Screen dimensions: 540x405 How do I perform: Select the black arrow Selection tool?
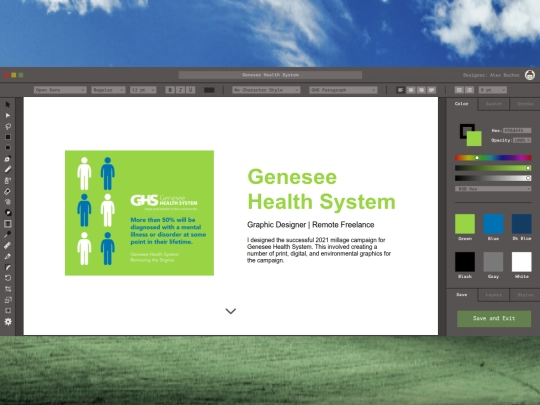8,104
